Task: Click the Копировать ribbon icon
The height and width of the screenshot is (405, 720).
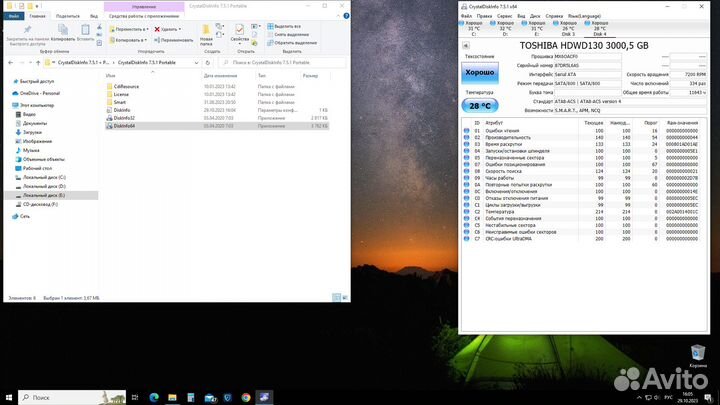Action: (x=63, y=30)
